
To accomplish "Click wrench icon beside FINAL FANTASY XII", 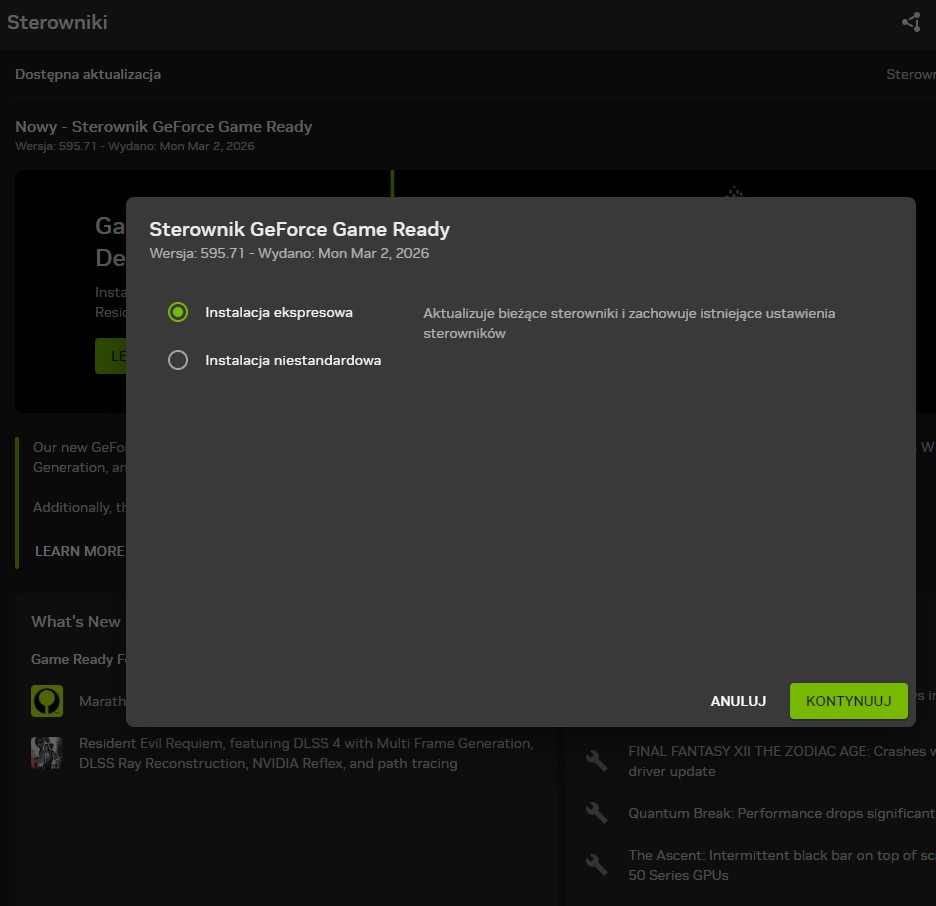I will click(596, 760).
